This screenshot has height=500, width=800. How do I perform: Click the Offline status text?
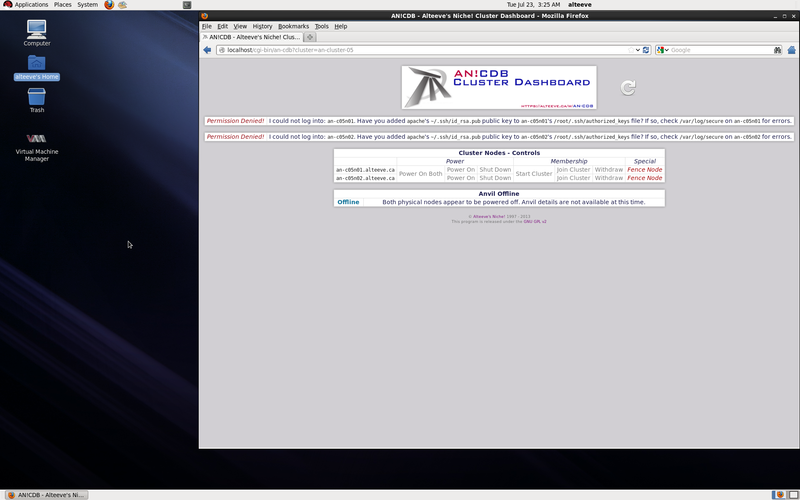(348, 202)
